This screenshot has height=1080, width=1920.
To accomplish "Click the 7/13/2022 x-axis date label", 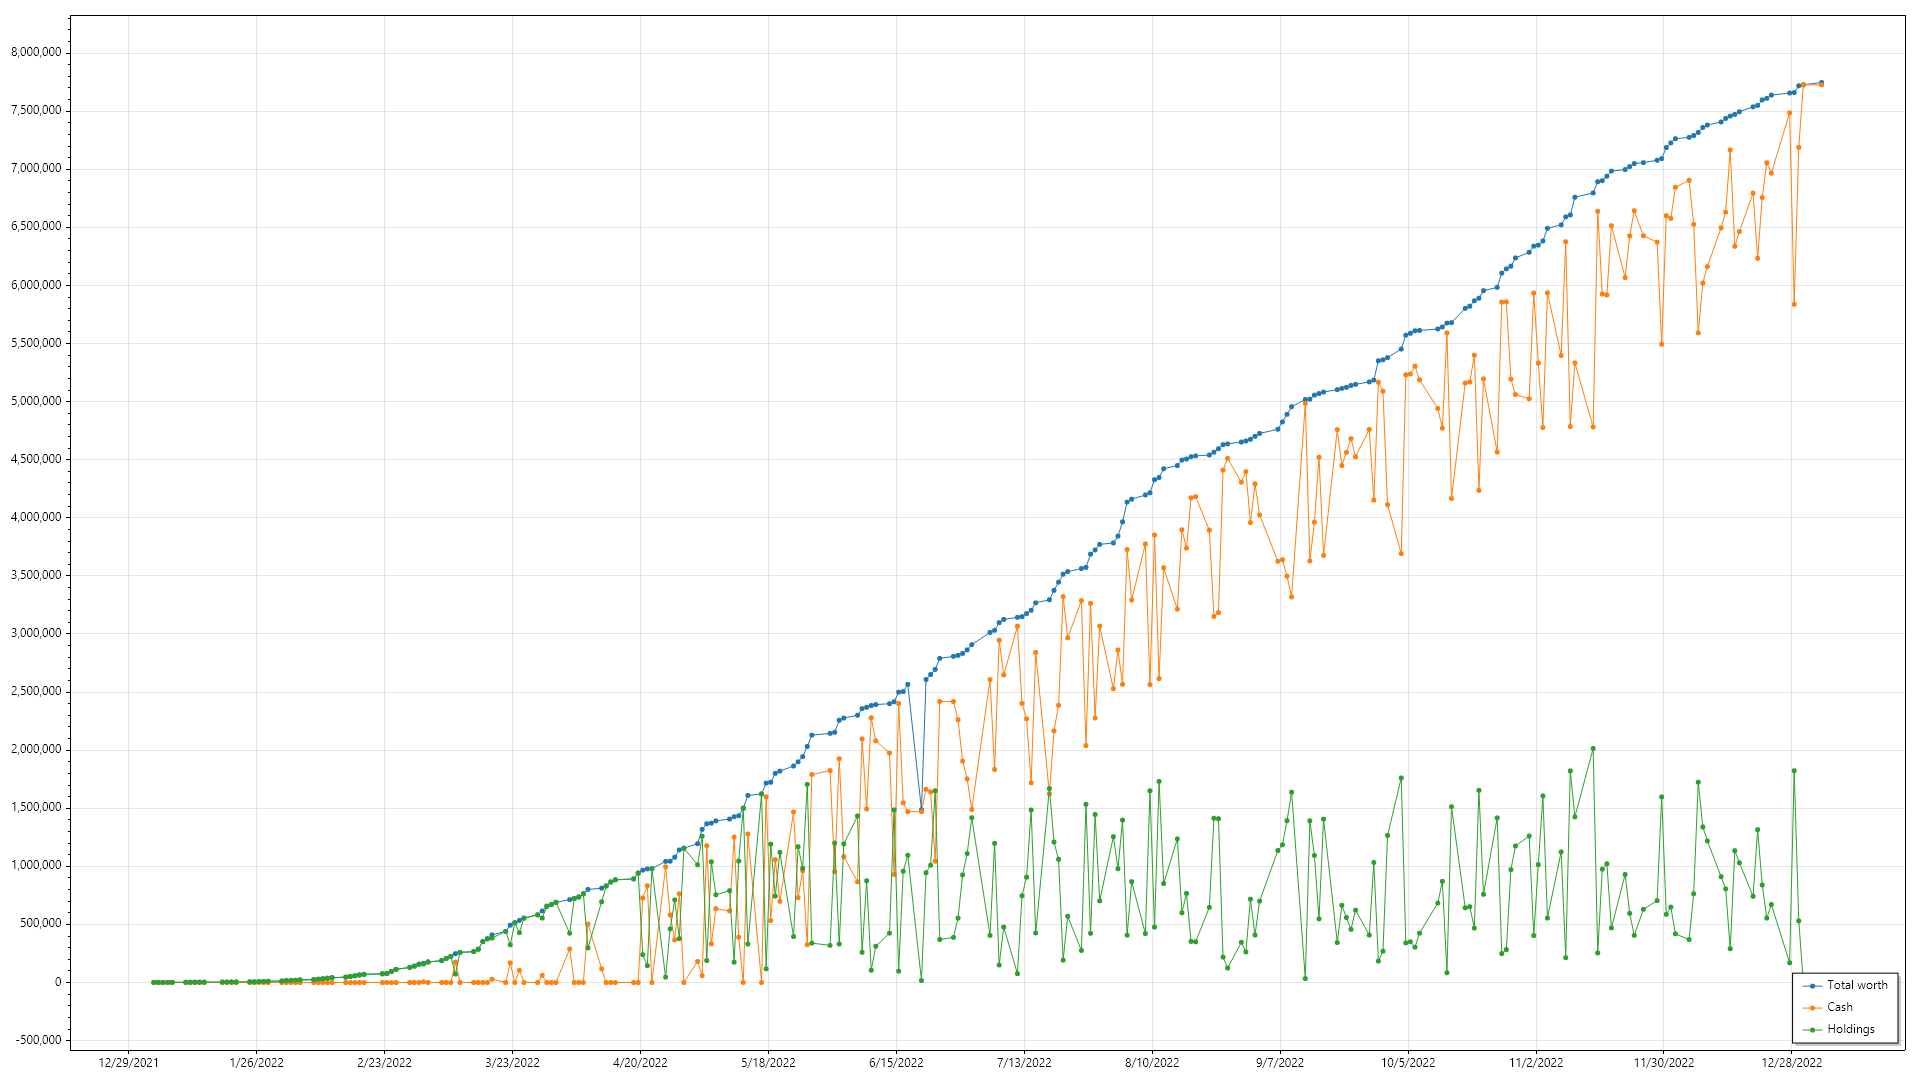I will pyautogui.click(x=1024, y=1063).
